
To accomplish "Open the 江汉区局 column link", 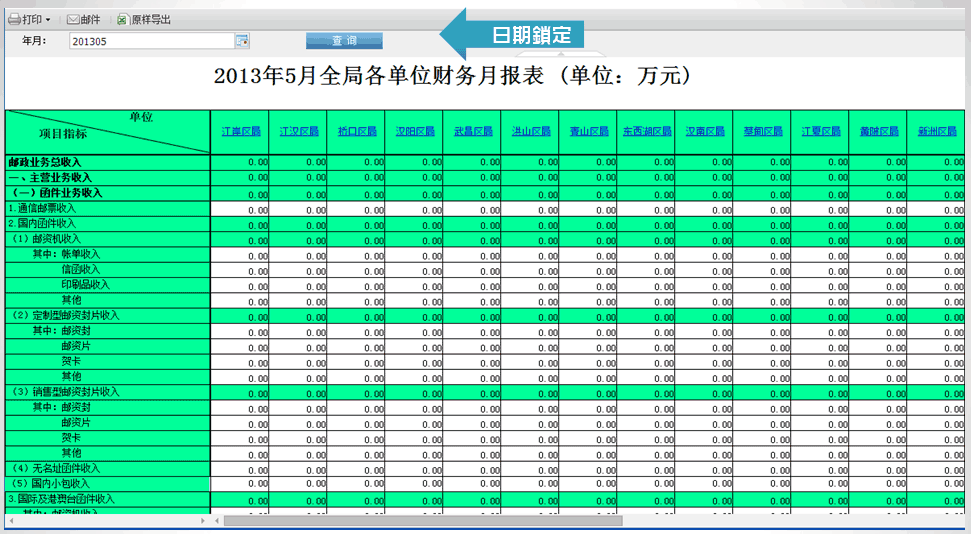I will [x=298, y=131].
